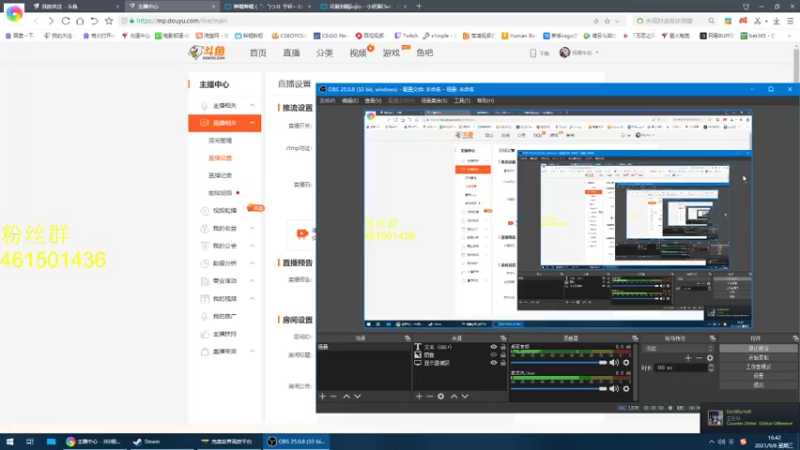The height and width of the screenshot is (450, 800).
Task: Toggle lock on the display capture source
Action: 503,363
